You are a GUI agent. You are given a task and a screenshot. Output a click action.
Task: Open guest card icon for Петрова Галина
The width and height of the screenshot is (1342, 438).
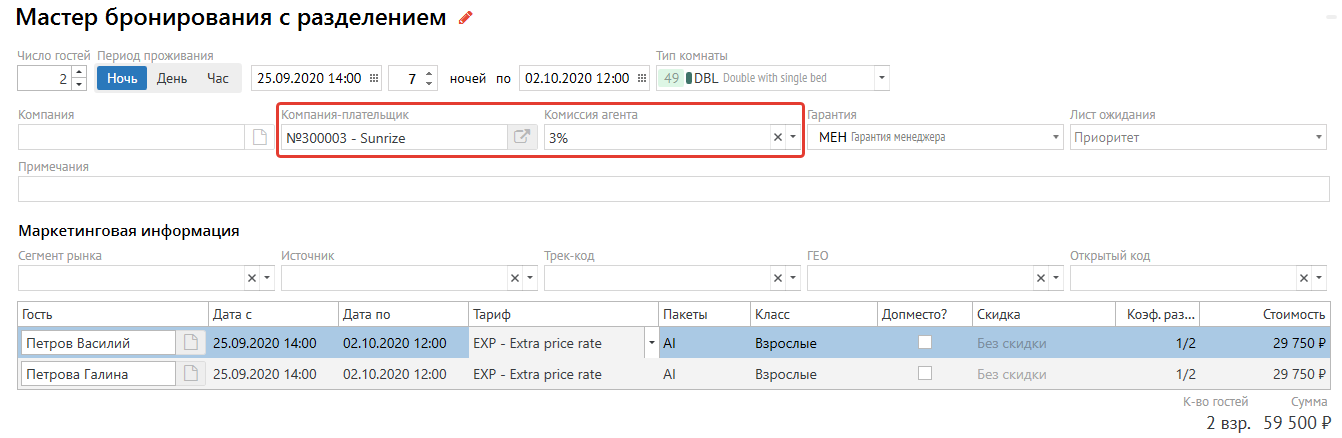190,374
